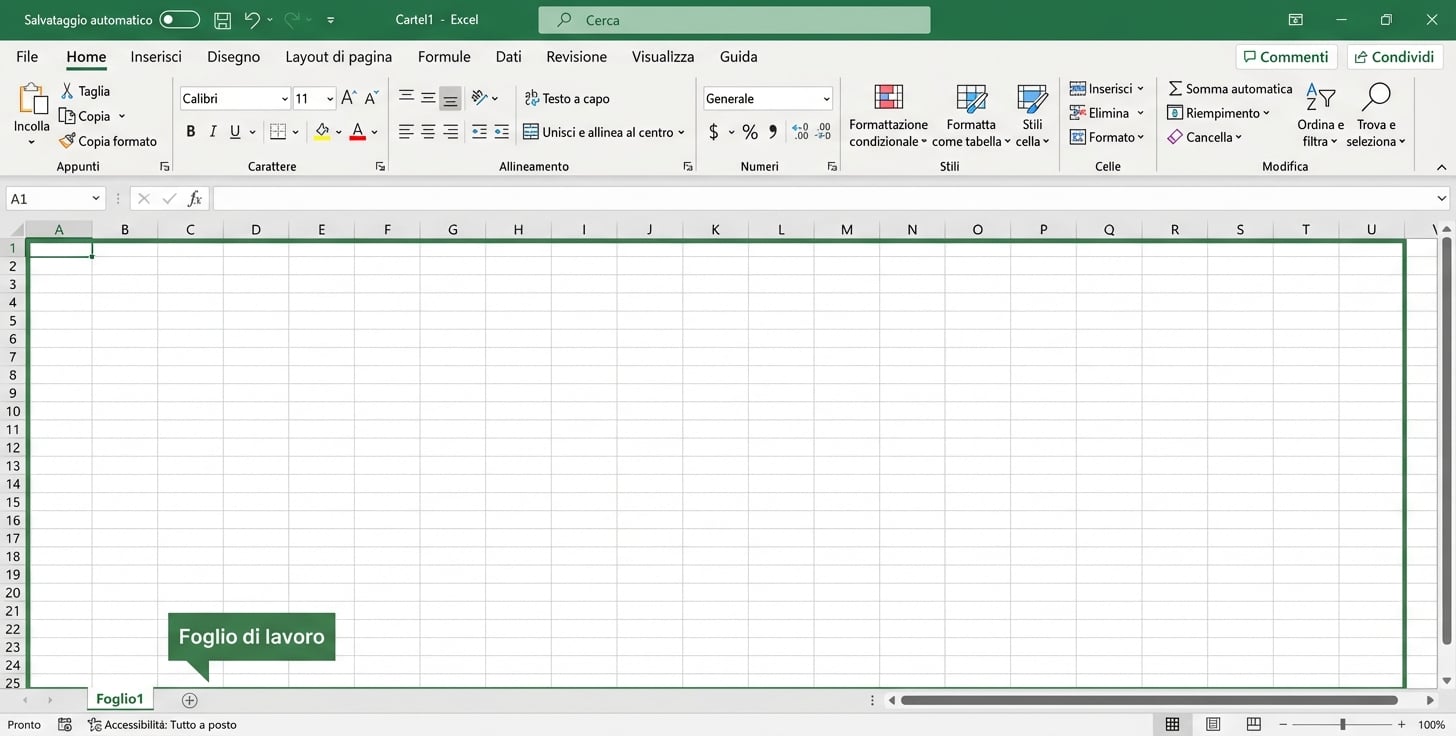
Task: Apply bold formatting
Action: 191,132
